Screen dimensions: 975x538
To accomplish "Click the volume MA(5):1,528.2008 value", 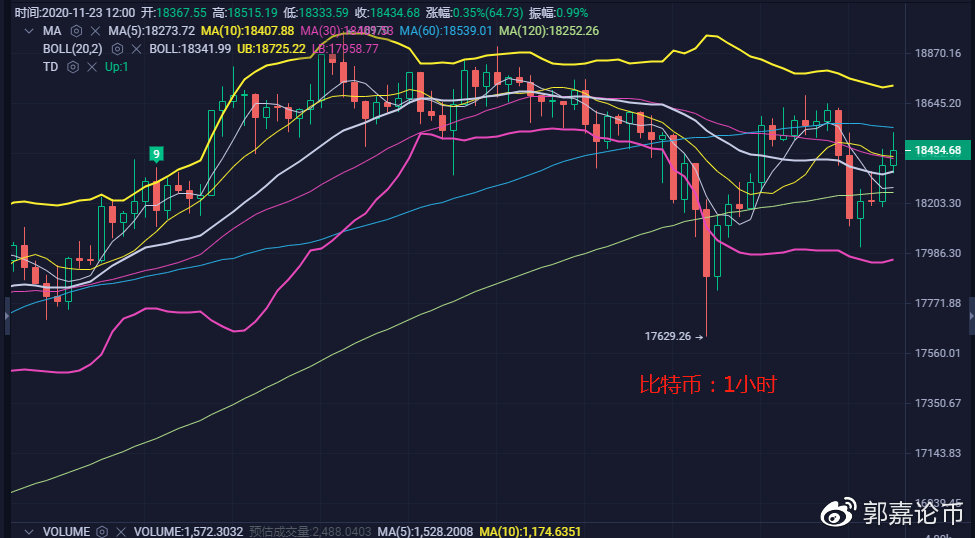I will [425, 532].
